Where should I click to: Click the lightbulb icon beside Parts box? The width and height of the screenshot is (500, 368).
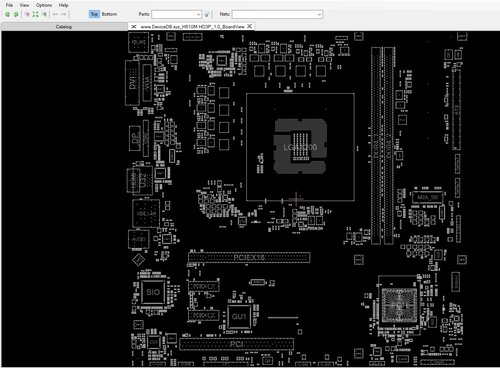click(207, 14)
